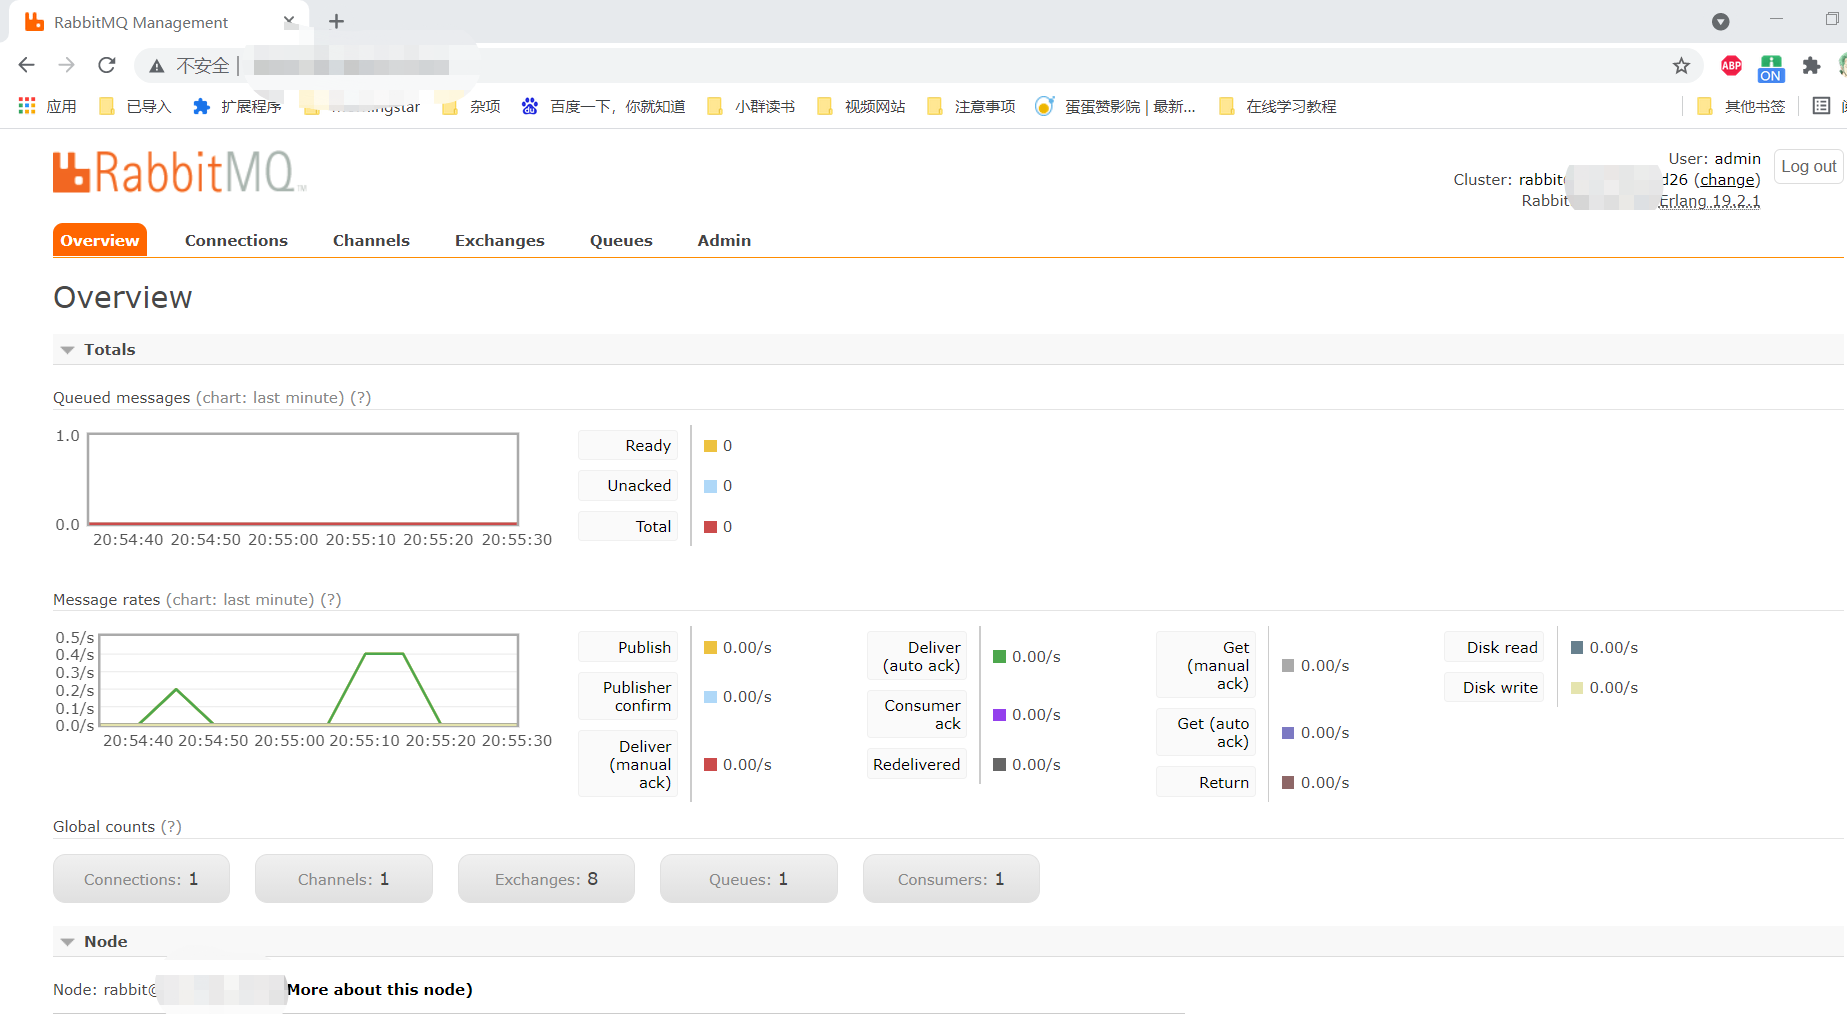Image resolution: width=1847 pixels, height=1014 pixels.
Task: Open the 视频网站 bookmark folder
Action: [x=861, y=106]
